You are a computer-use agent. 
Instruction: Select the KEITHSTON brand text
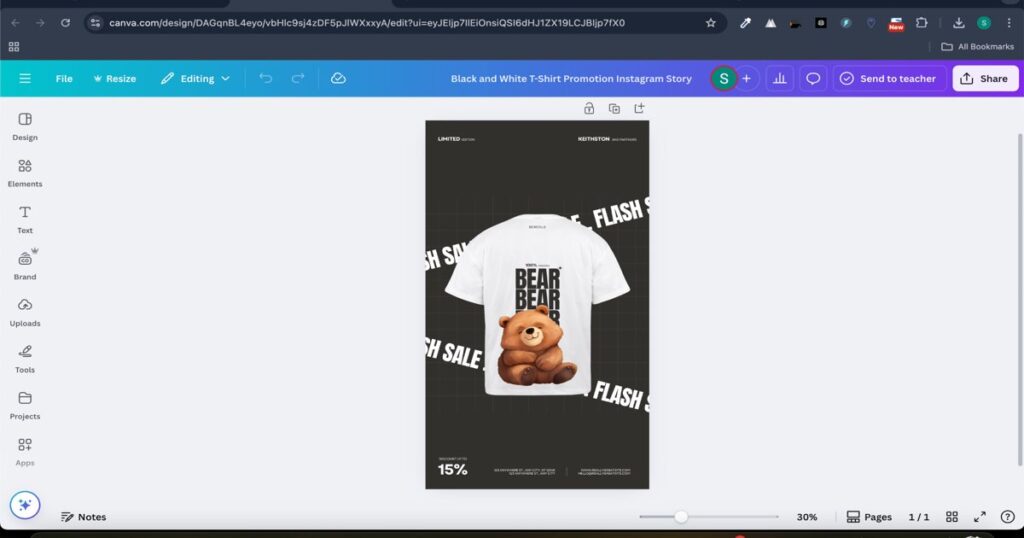(594, 138)
